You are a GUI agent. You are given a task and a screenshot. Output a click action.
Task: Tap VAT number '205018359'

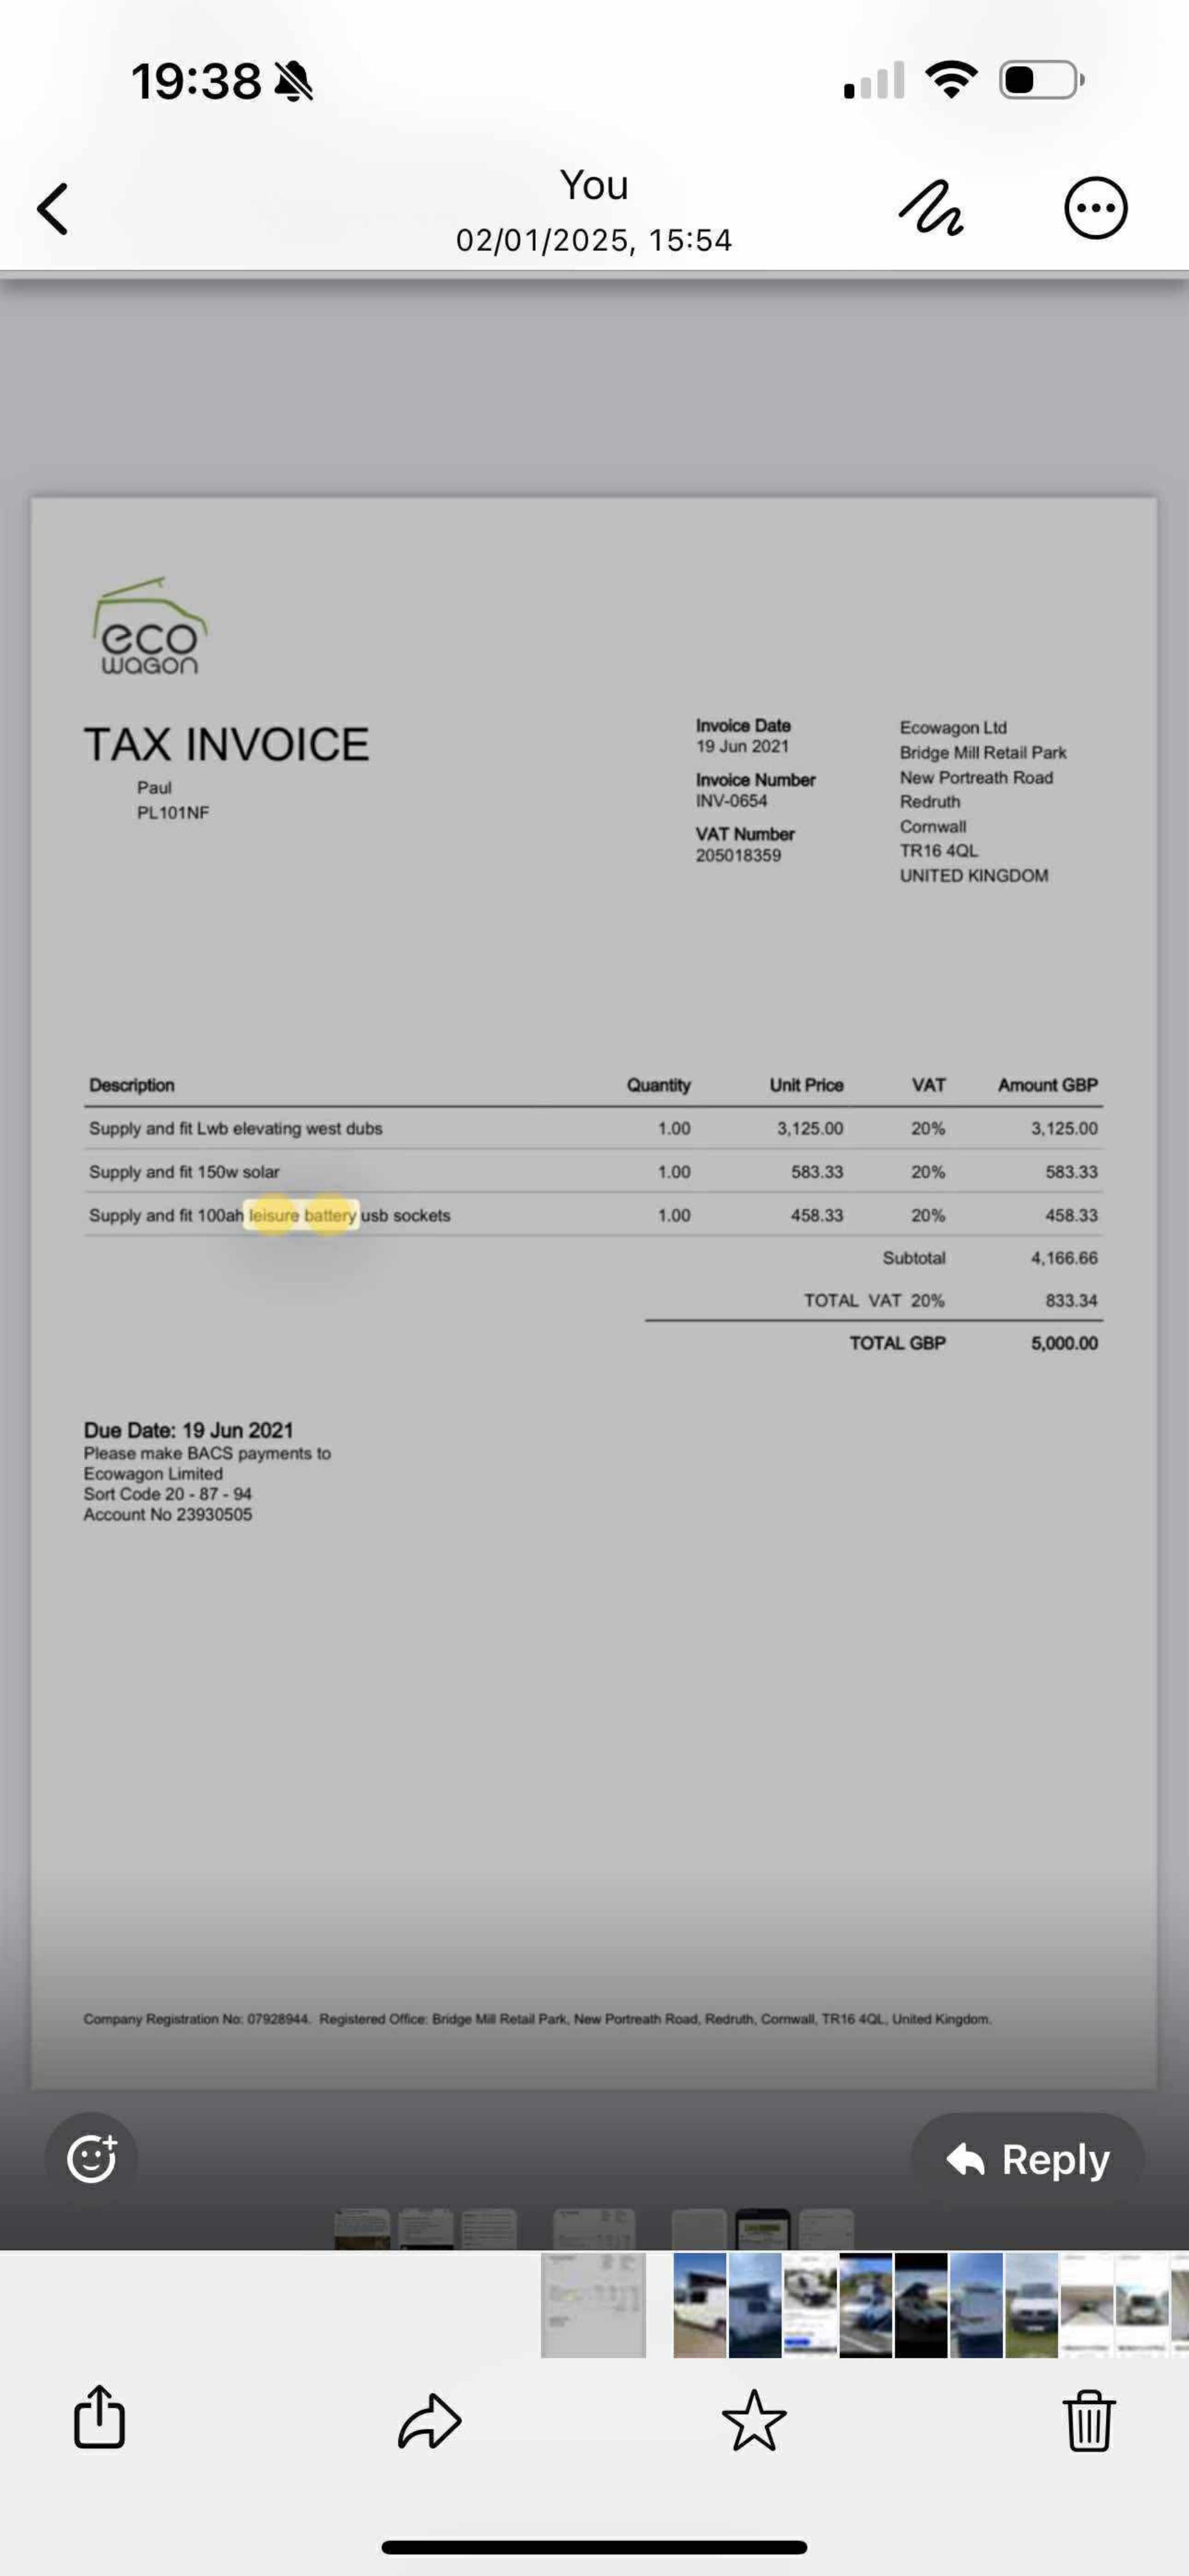[738, 855]
